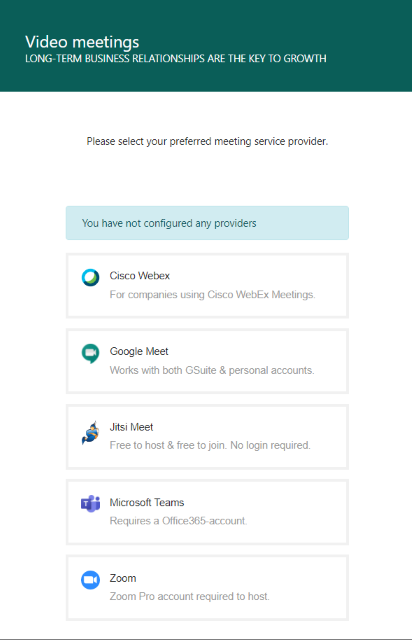Click the blue Zoom camera icon

tap(90, 580)
